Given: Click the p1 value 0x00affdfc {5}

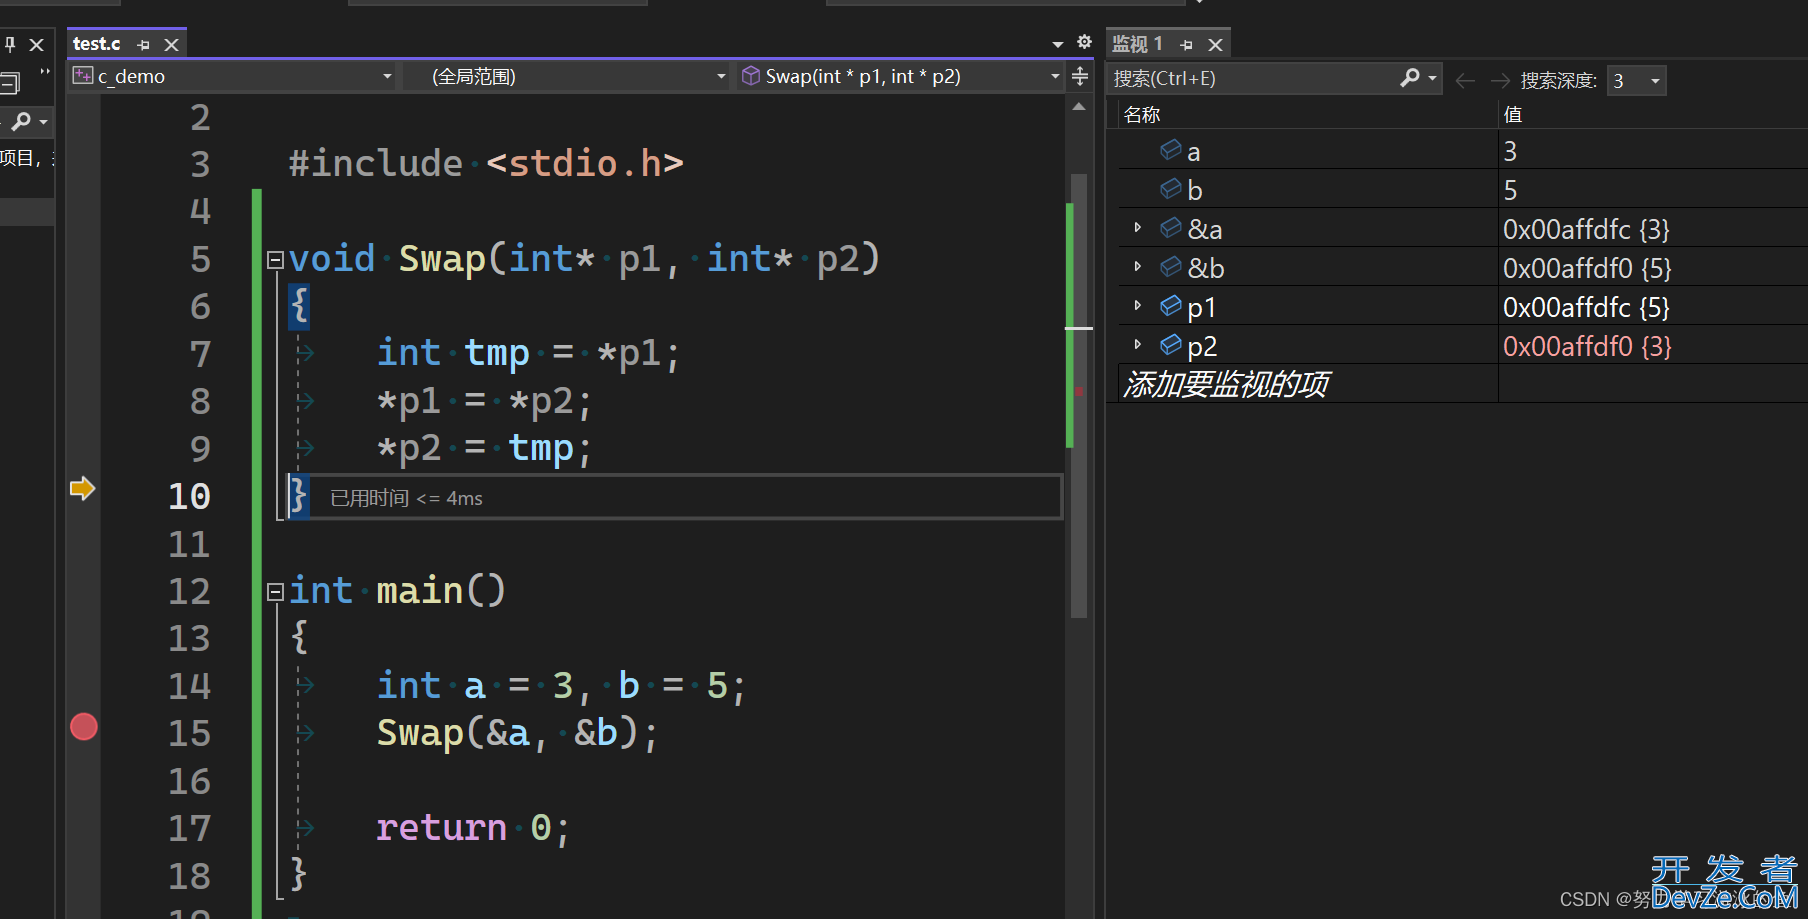Looking at the screenshot, I should click(x=1587, y=307).
